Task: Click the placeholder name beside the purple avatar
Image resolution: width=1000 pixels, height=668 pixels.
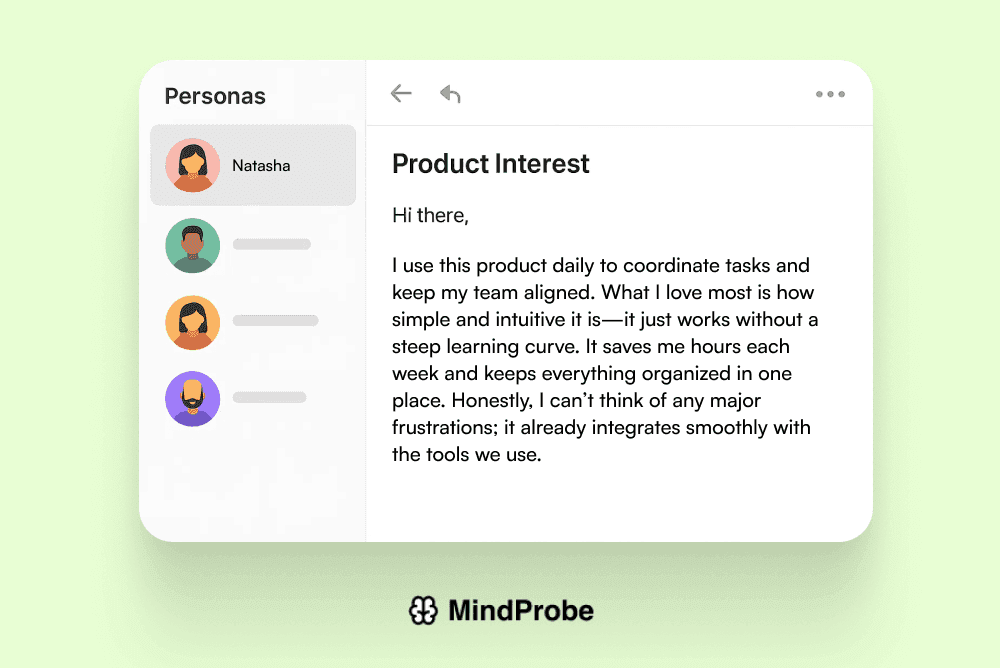Action: (269, 397)
